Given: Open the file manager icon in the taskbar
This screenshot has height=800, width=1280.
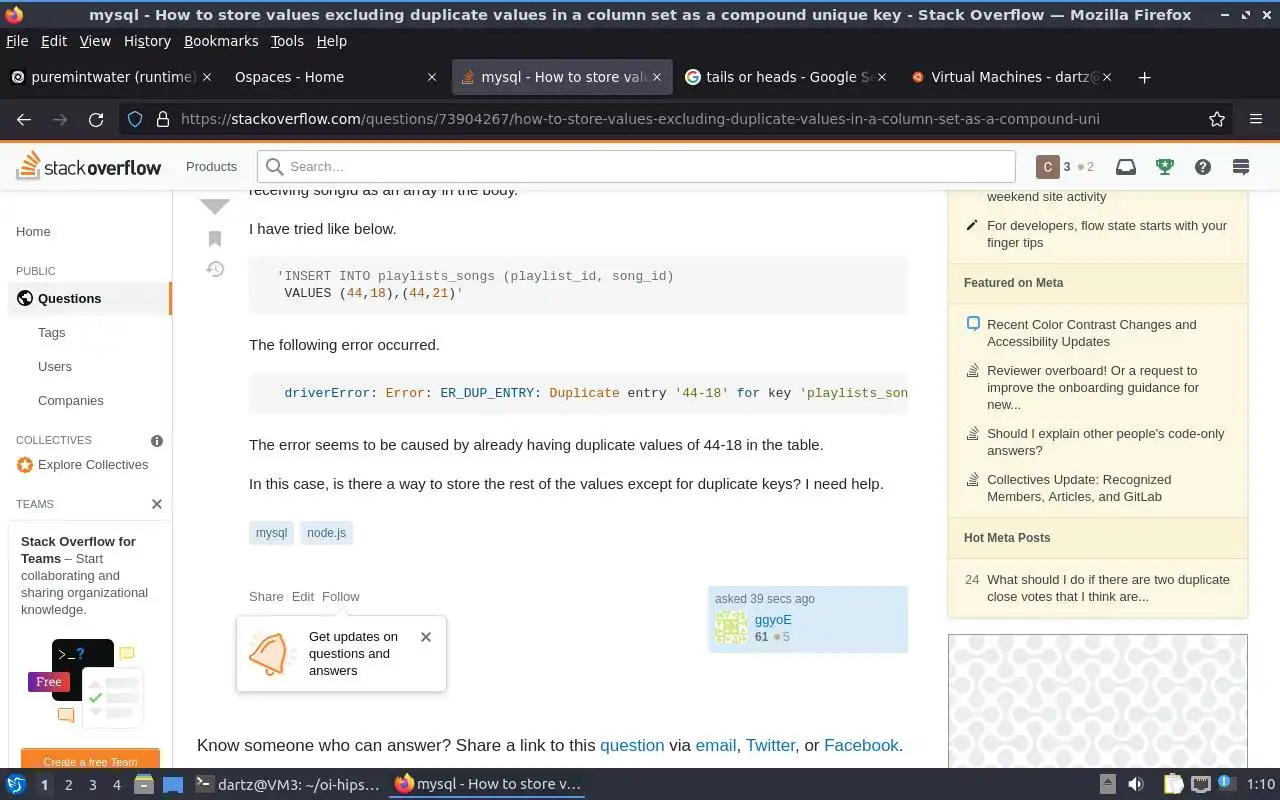Looking at the screenshot, I should (143, 784).
